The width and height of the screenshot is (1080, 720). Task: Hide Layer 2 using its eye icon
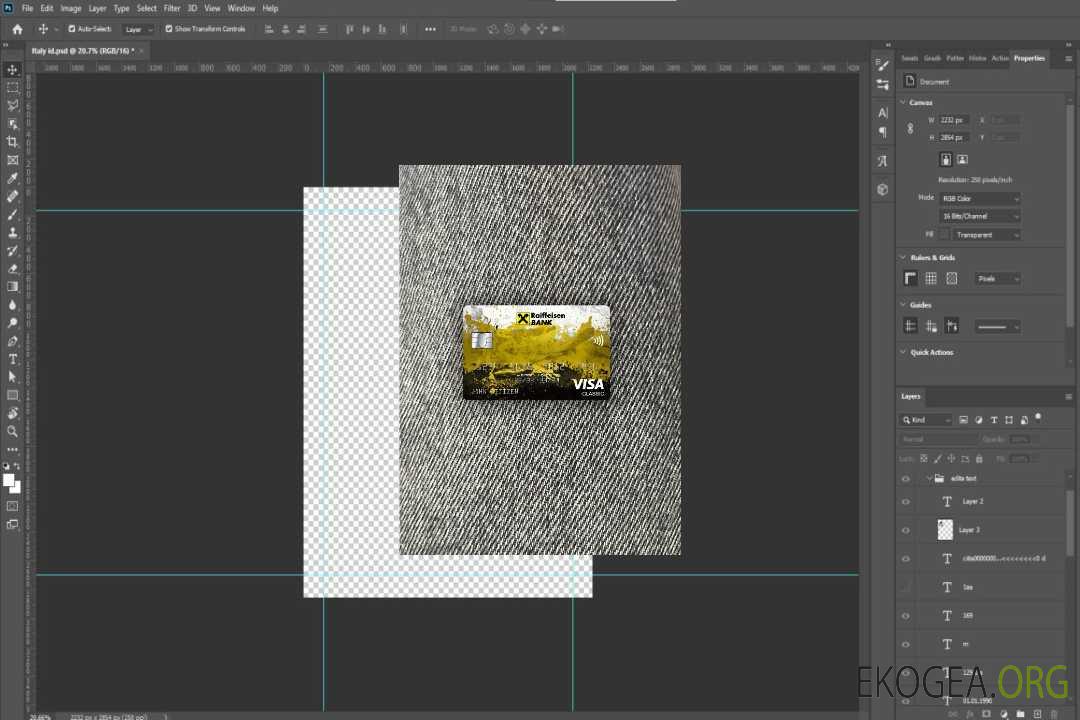tap(906, 502)
